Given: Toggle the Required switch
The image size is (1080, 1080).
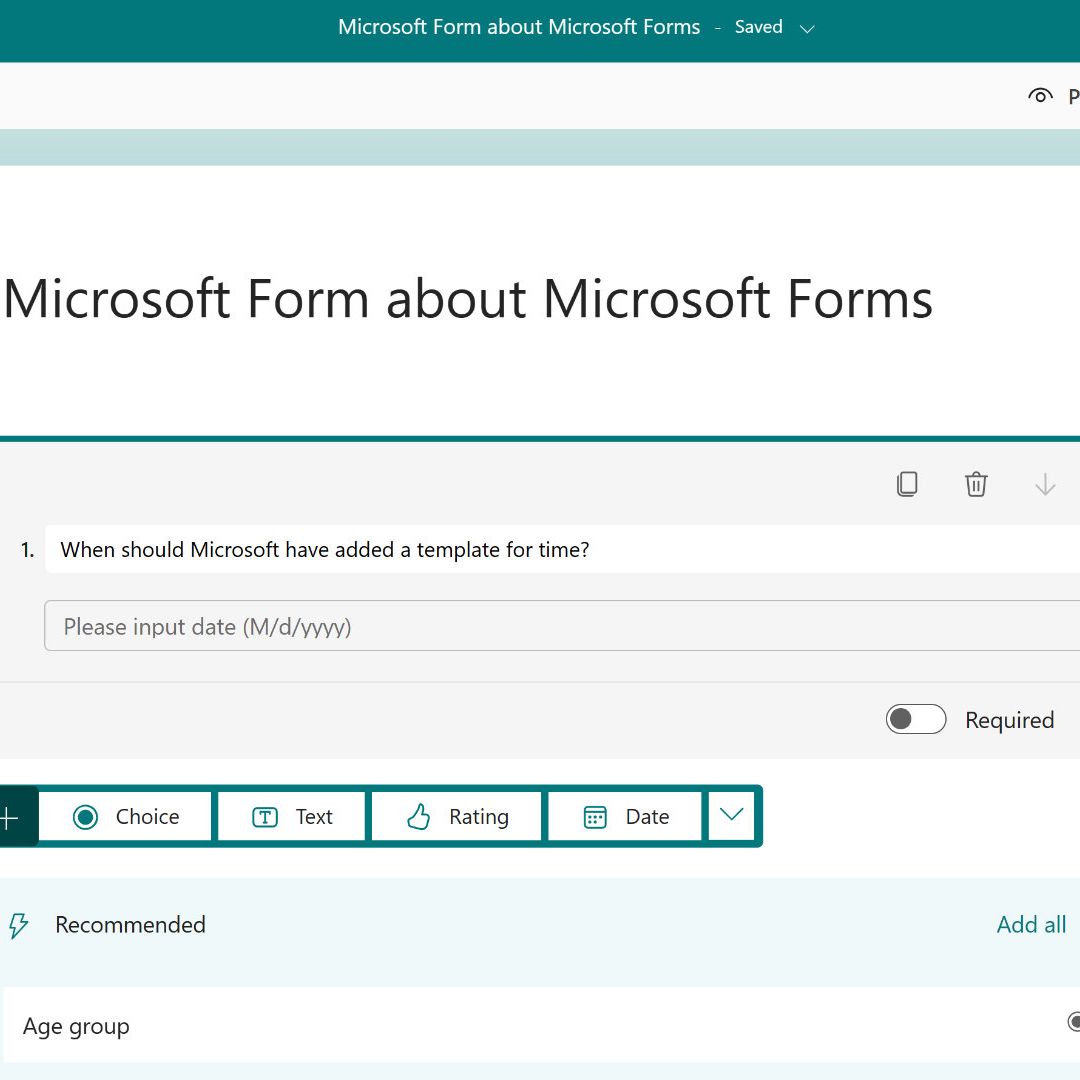Looking at the screenshot, I should pos(915,719).
